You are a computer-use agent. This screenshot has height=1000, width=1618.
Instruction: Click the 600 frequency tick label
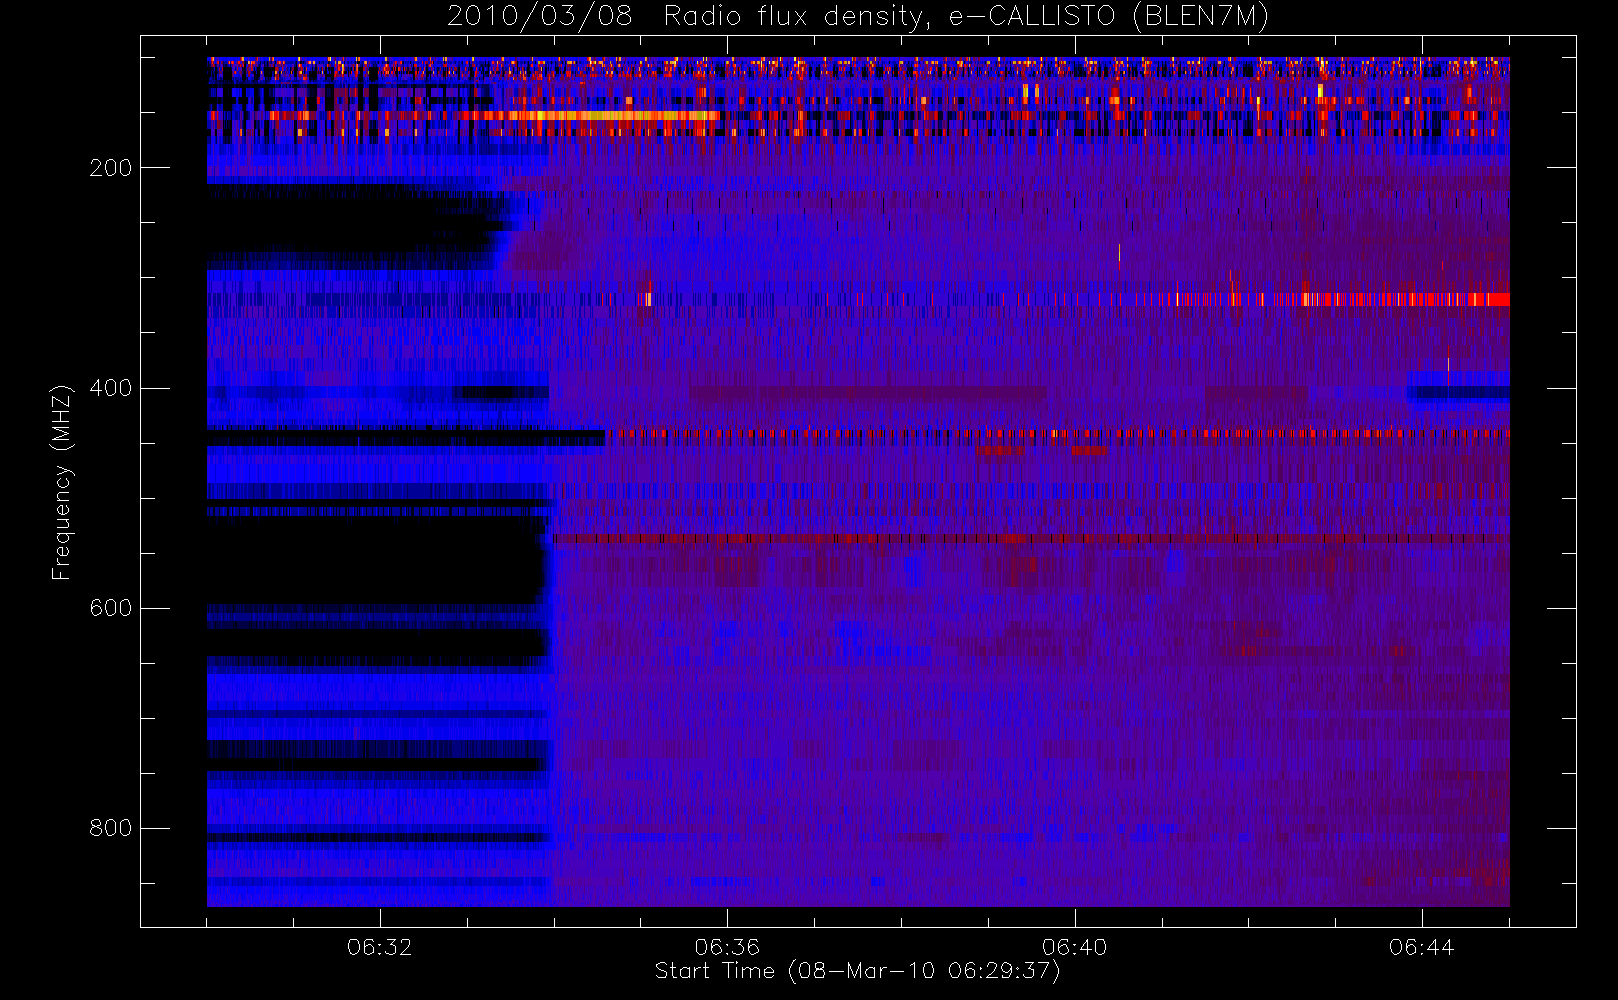click(110, 608)
